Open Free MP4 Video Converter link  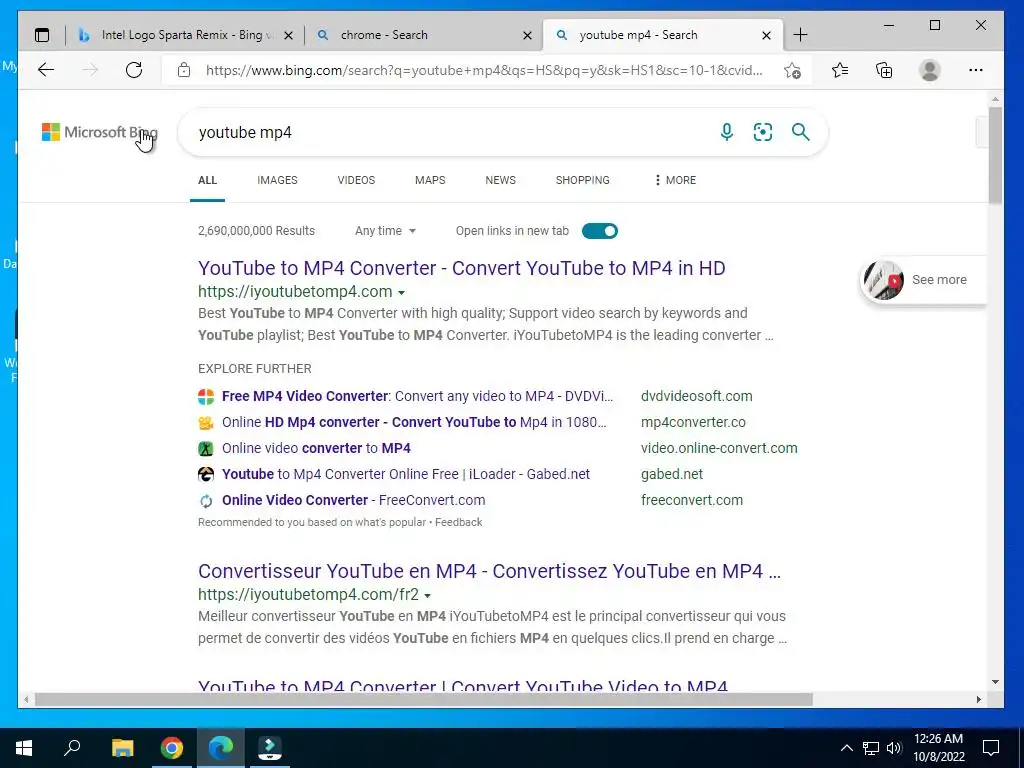click(x=417, y=396)
